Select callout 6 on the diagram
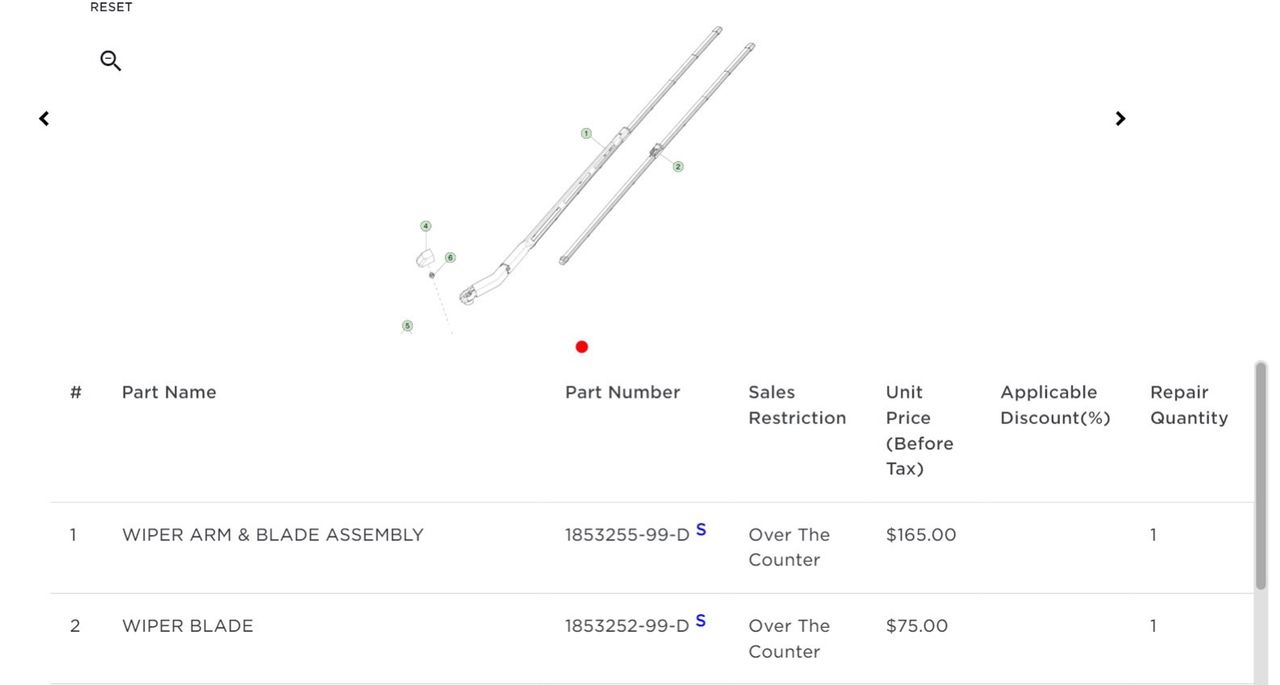 (x=450, y=258)
